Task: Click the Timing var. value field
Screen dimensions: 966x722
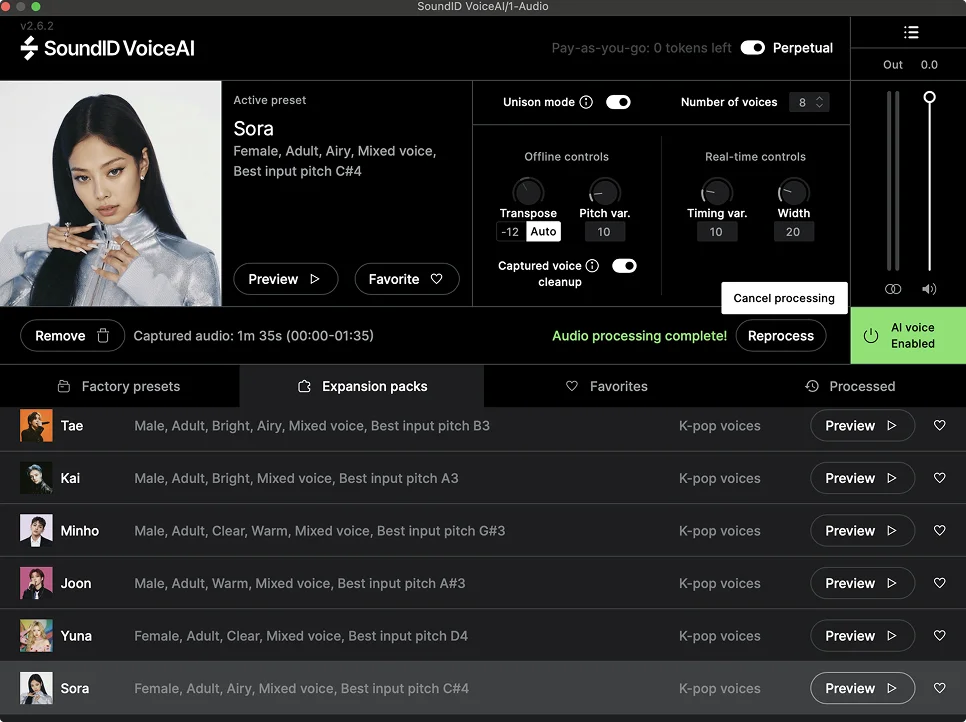Action: click(x=716, y=232)
